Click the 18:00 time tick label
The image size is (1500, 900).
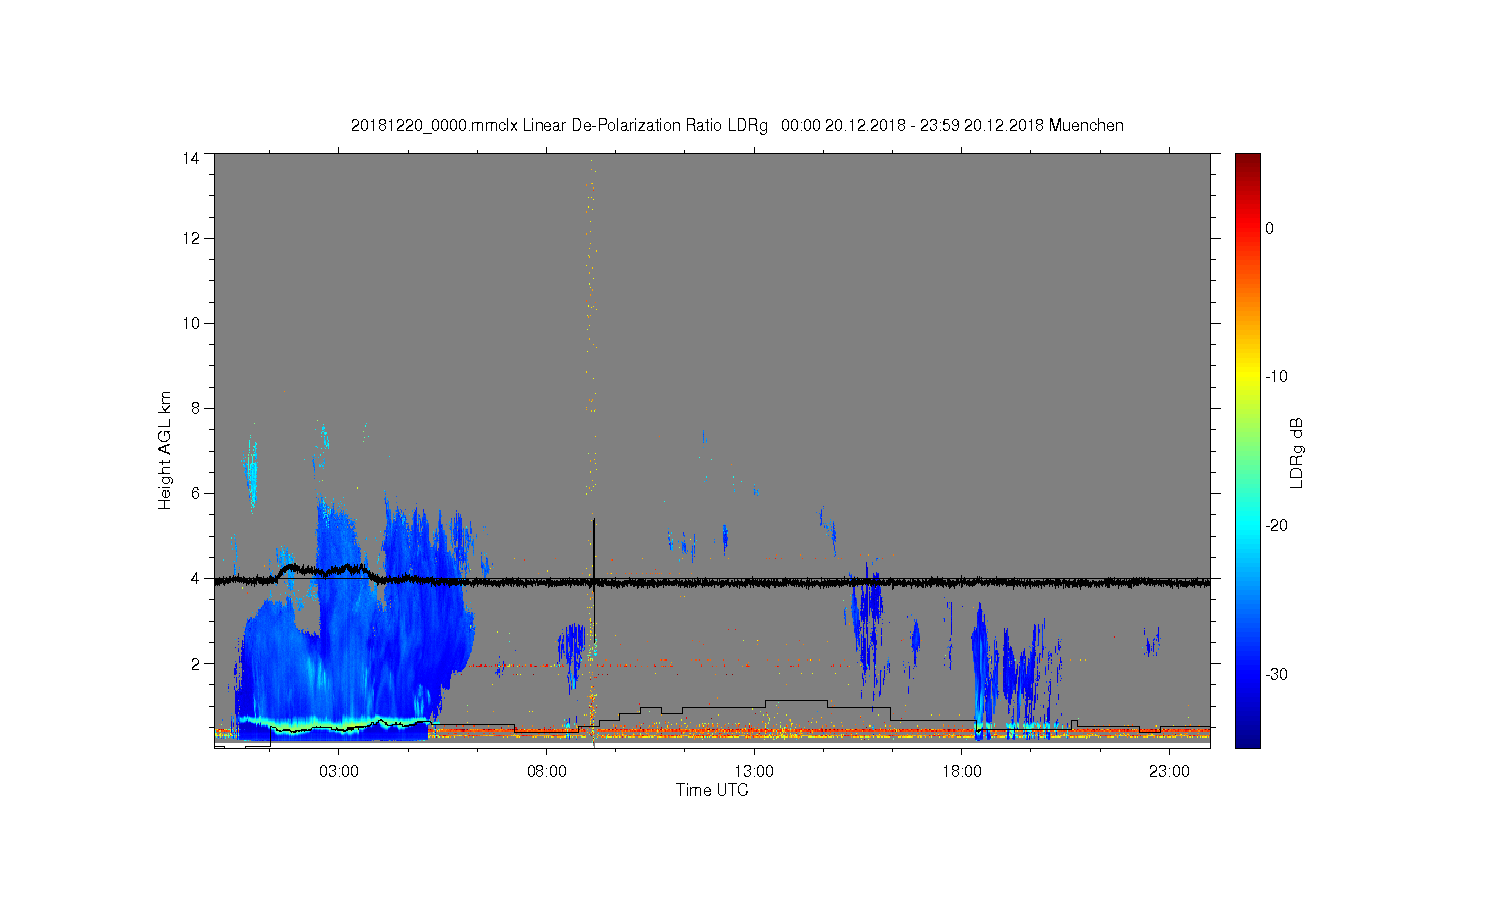(962, 772)
